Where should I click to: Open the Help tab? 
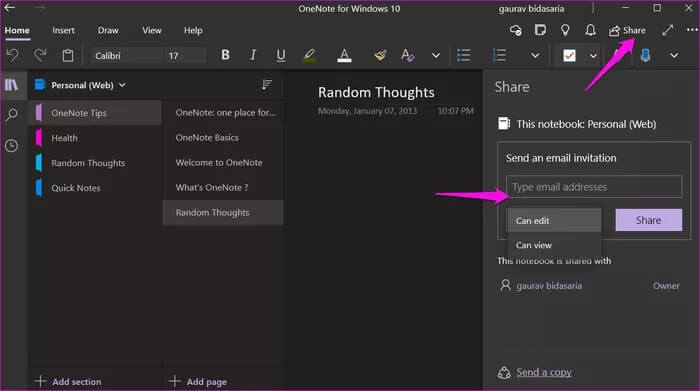click(x=193, y=30)
